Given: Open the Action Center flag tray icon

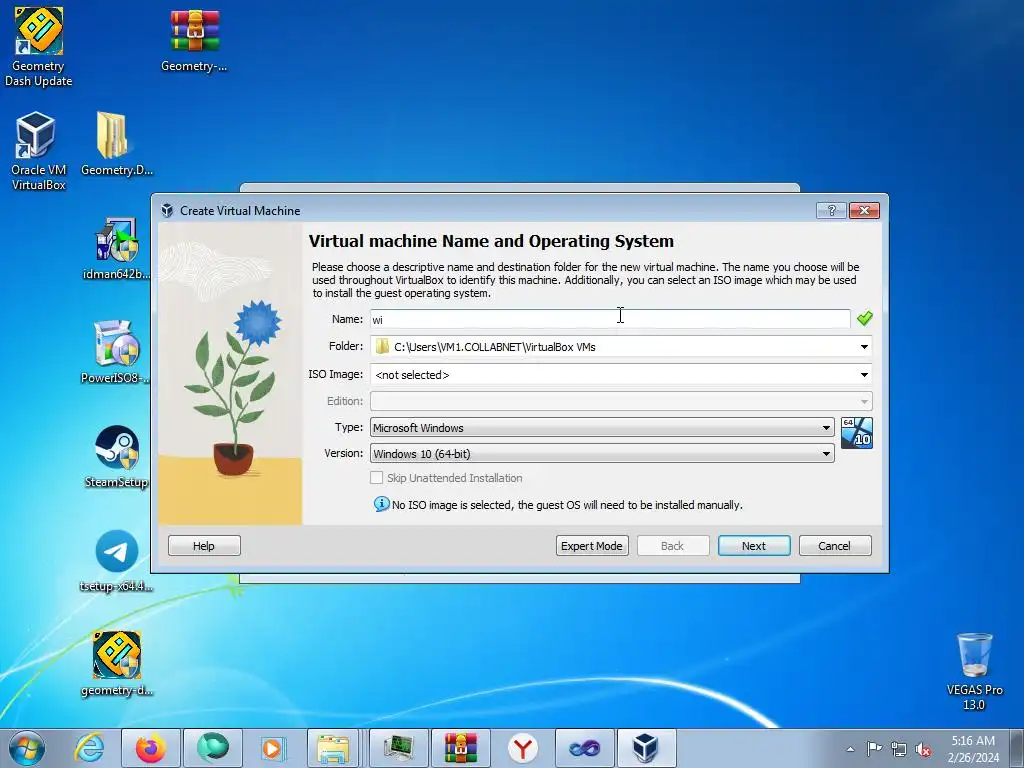Looking at the screenshot, I should click(x=874, y=748).
